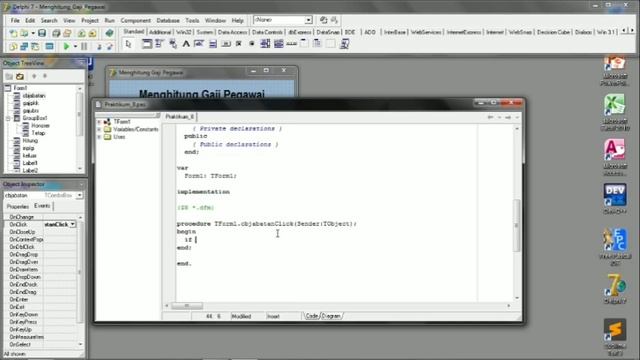
Task: Select the MainMenu component icon
Action: point(160,44)
